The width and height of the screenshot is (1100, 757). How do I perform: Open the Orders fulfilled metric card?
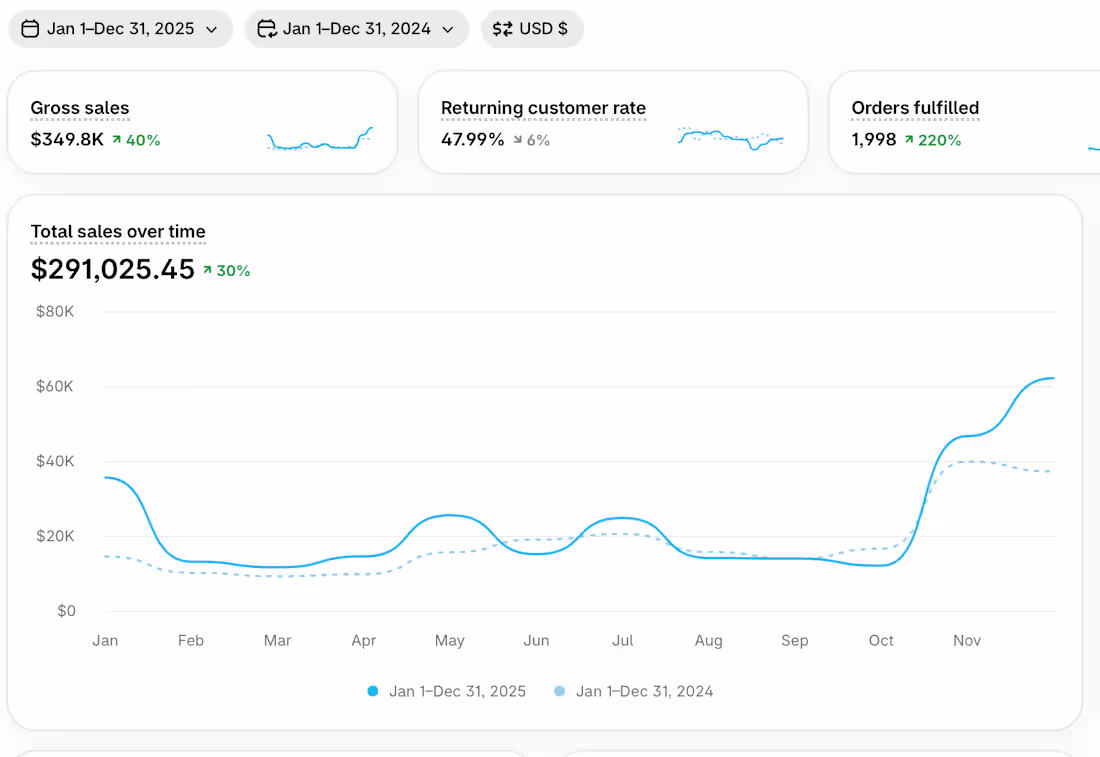965,122
